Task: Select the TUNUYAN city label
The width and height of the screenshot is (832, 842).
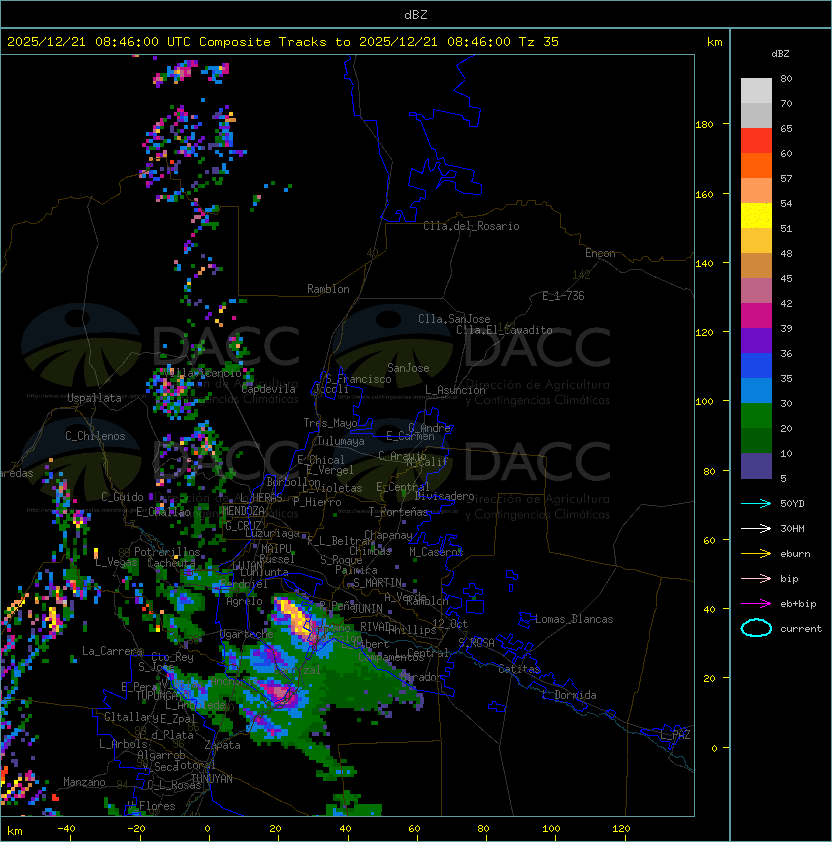Action: 212,779
